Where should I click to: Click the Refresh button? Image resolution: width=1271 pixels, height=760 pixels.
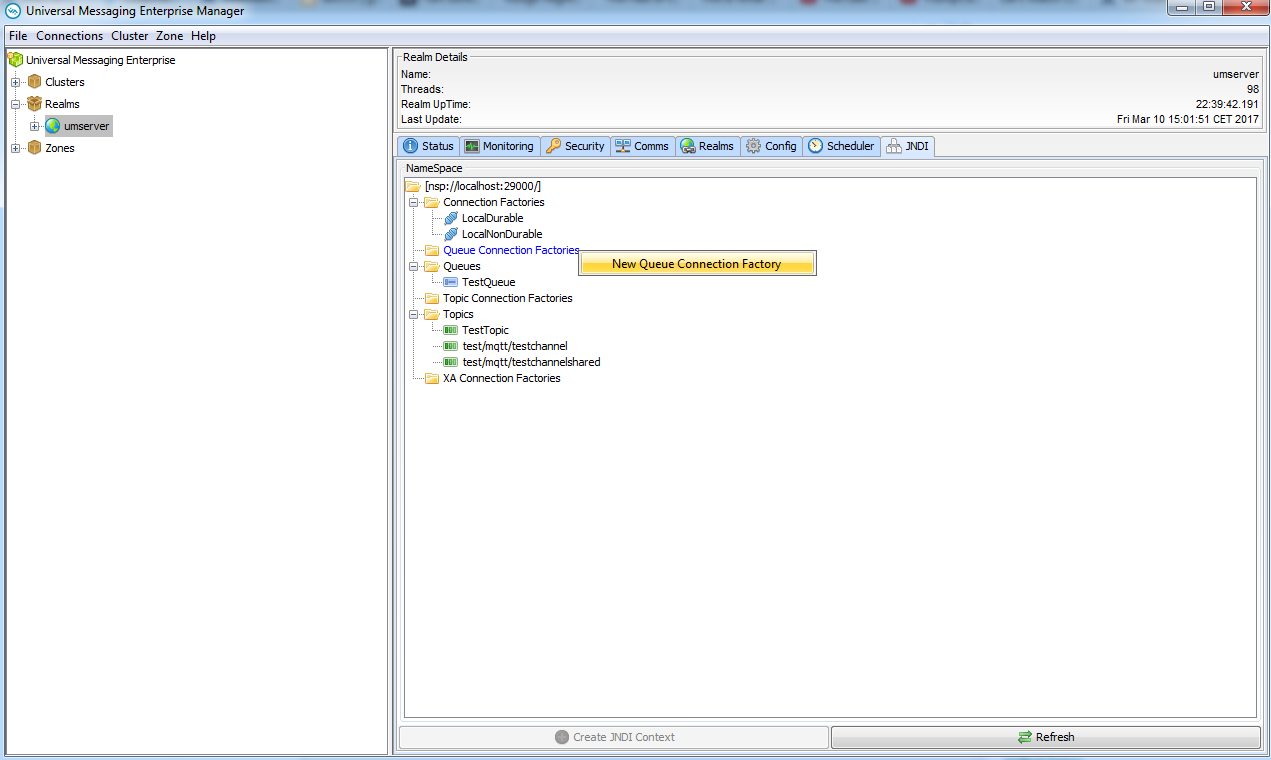click(x=1045, y=737)
